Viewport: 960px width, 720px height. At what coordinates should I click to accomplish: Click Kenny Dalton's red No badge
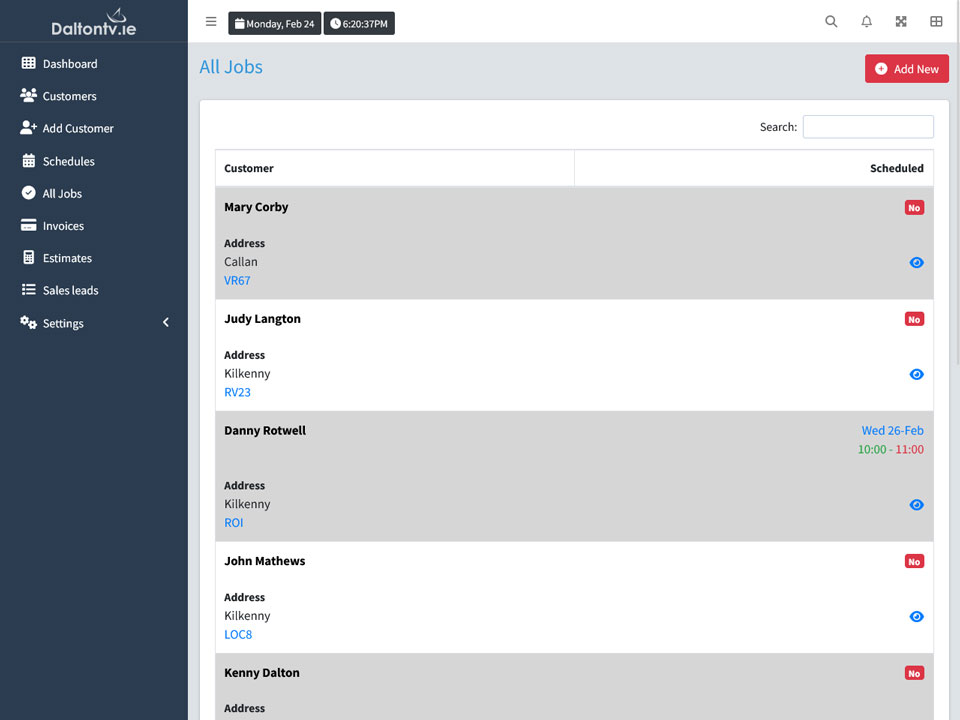914,673
